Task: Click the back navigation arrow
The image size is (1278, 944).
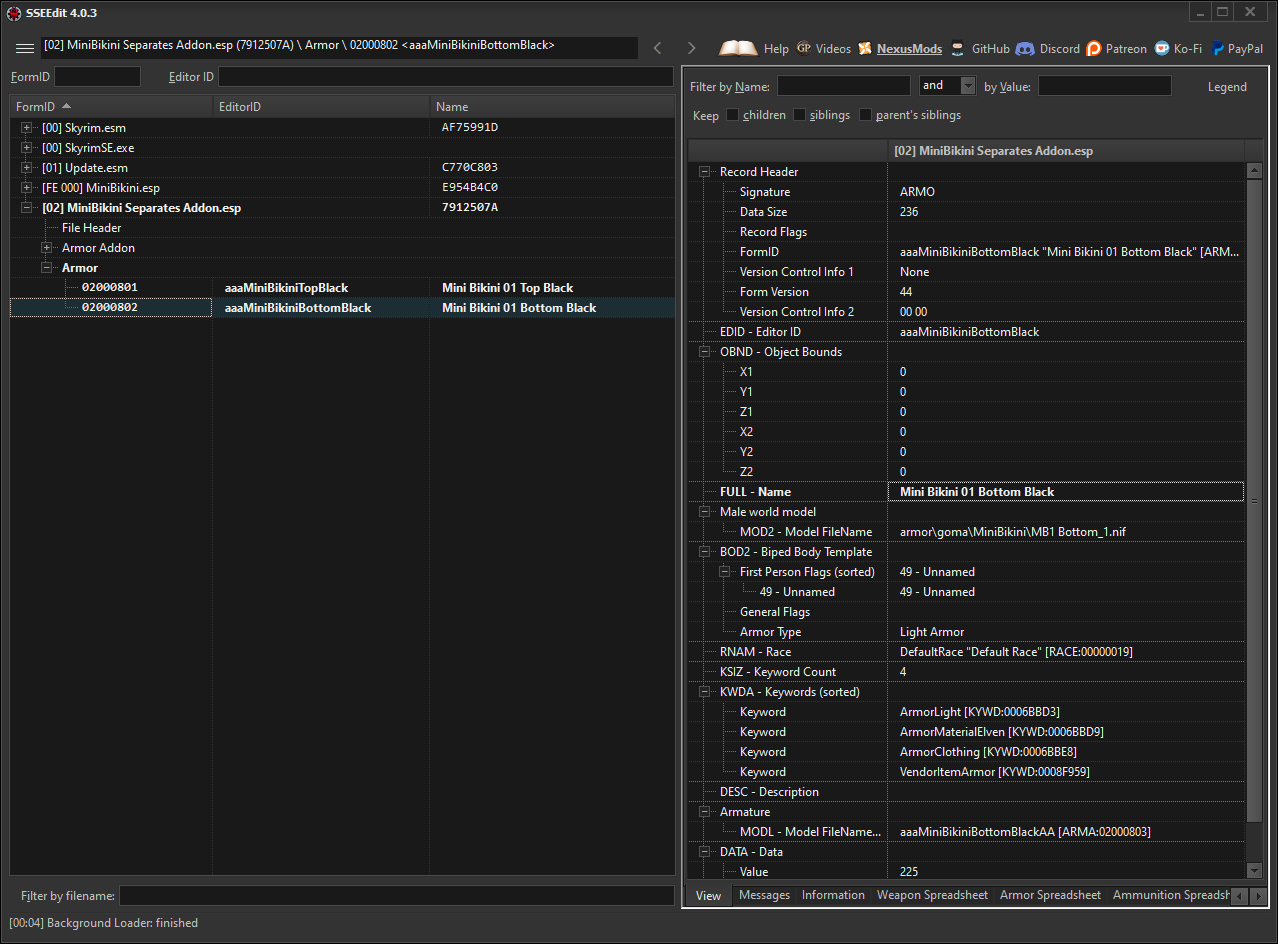Action: click(x=657, y=48)
